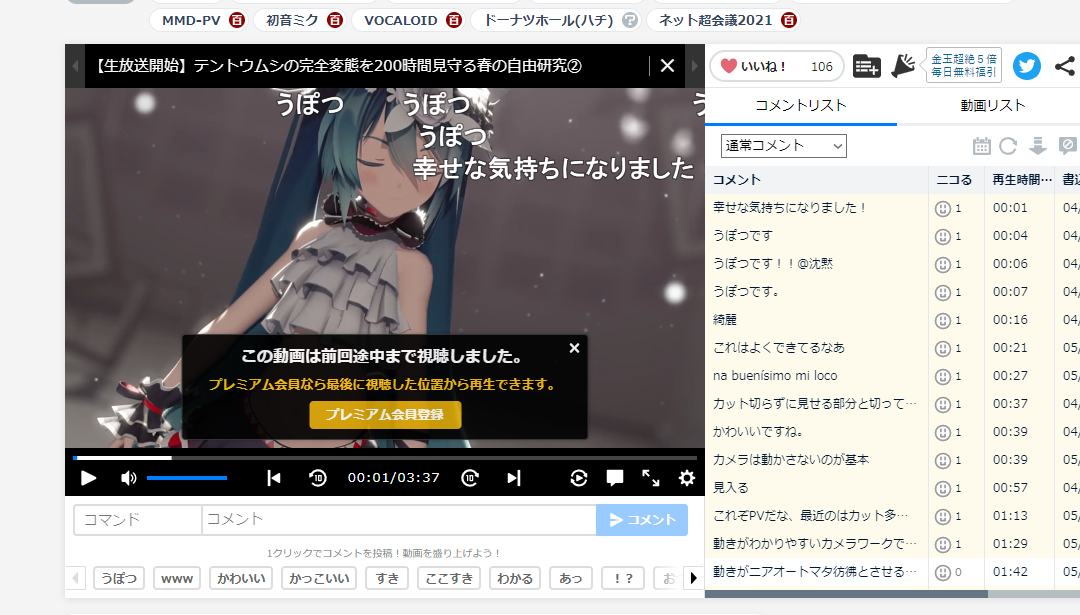Play the video

coord(88,478)
